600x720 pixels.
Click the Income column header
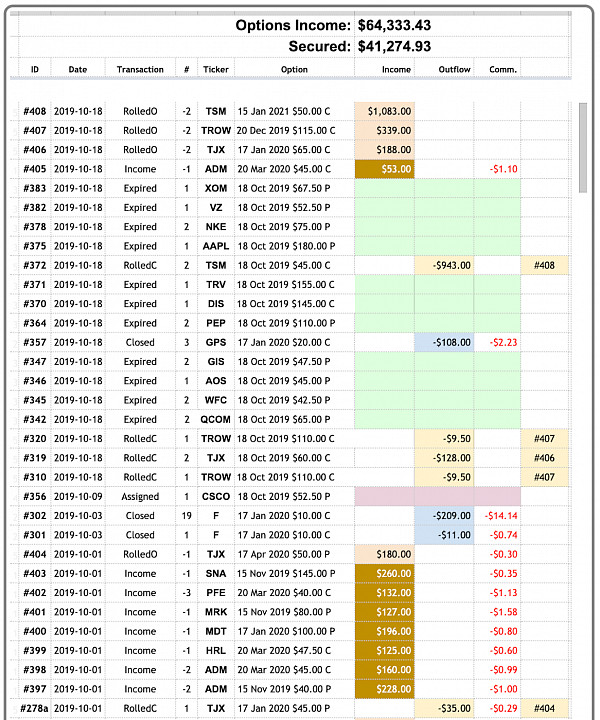click(396, 69)
